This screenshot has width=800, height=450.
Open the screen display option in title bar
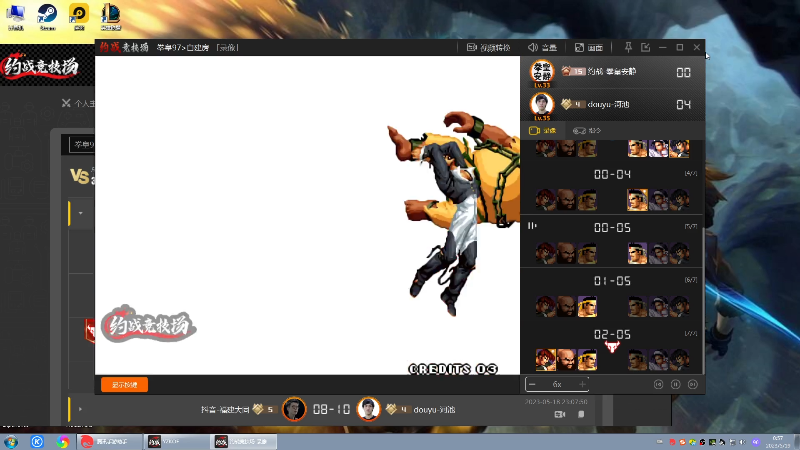(x=589, y=47)
